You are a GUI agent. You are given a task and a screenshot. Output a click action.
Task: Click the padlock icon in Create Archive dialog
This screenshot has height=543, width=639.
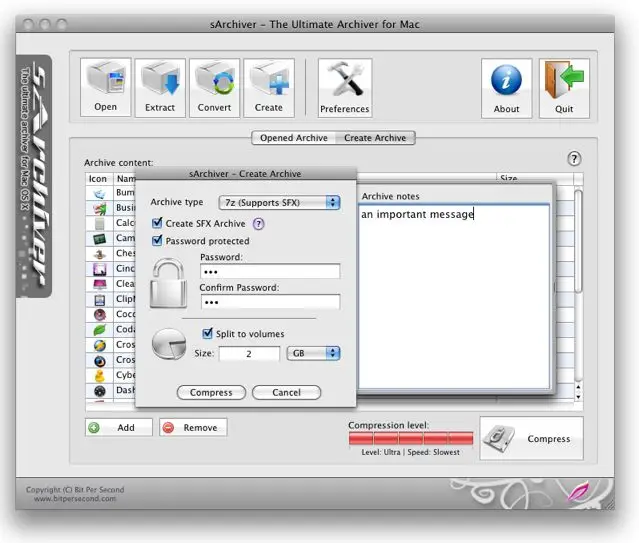tap(168, 283)
